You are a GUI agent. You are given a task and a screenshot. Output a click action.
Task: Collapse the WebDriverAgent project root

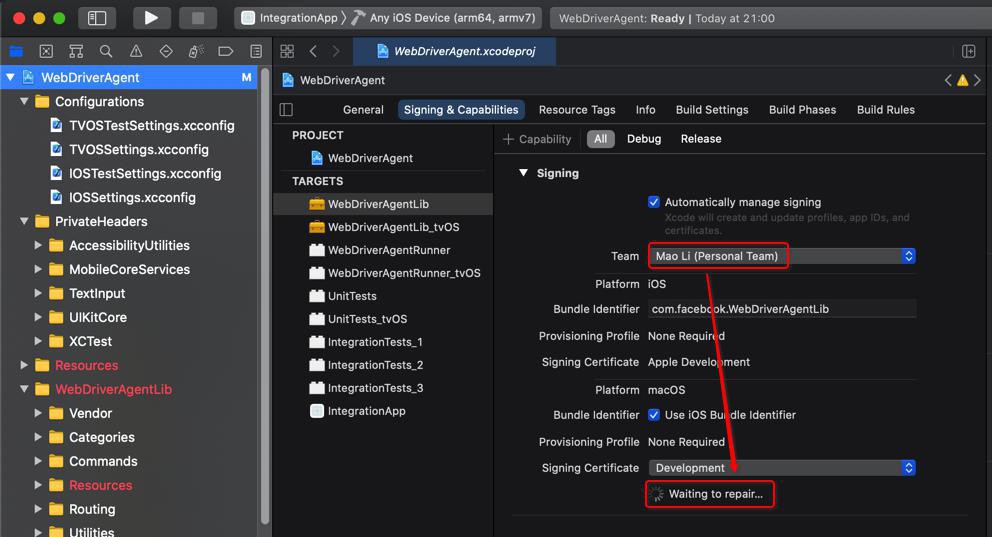(x=11, y=77)
